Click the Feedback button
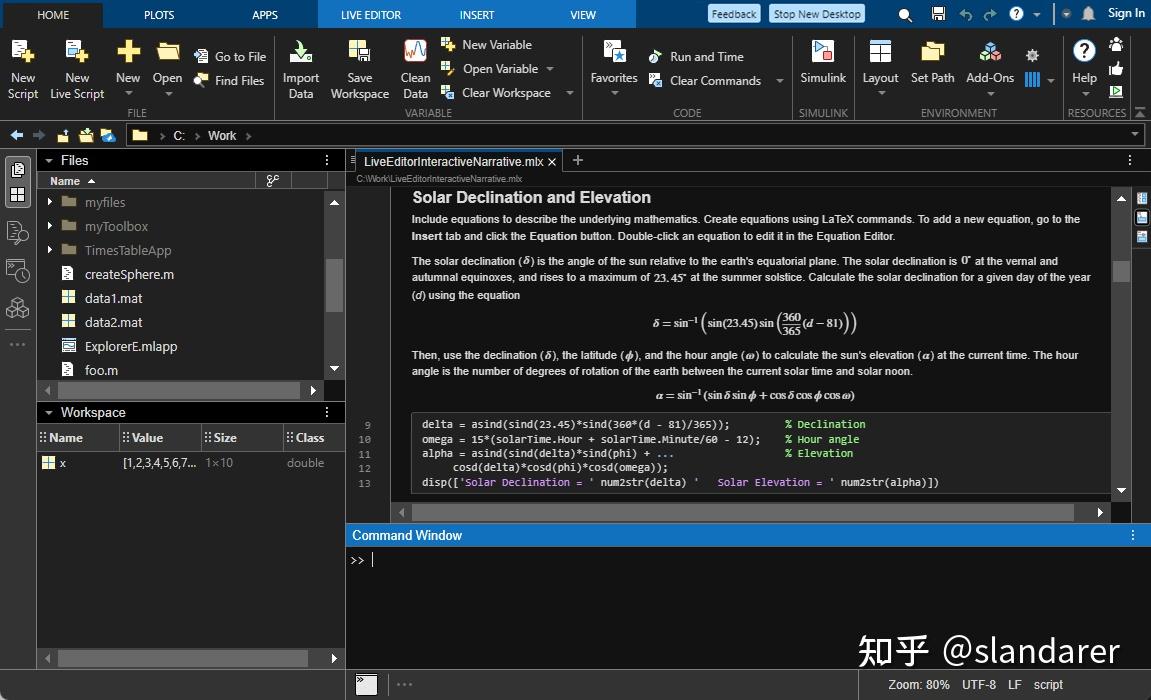This screenshot has width=1151, height=700. [733, 13]
